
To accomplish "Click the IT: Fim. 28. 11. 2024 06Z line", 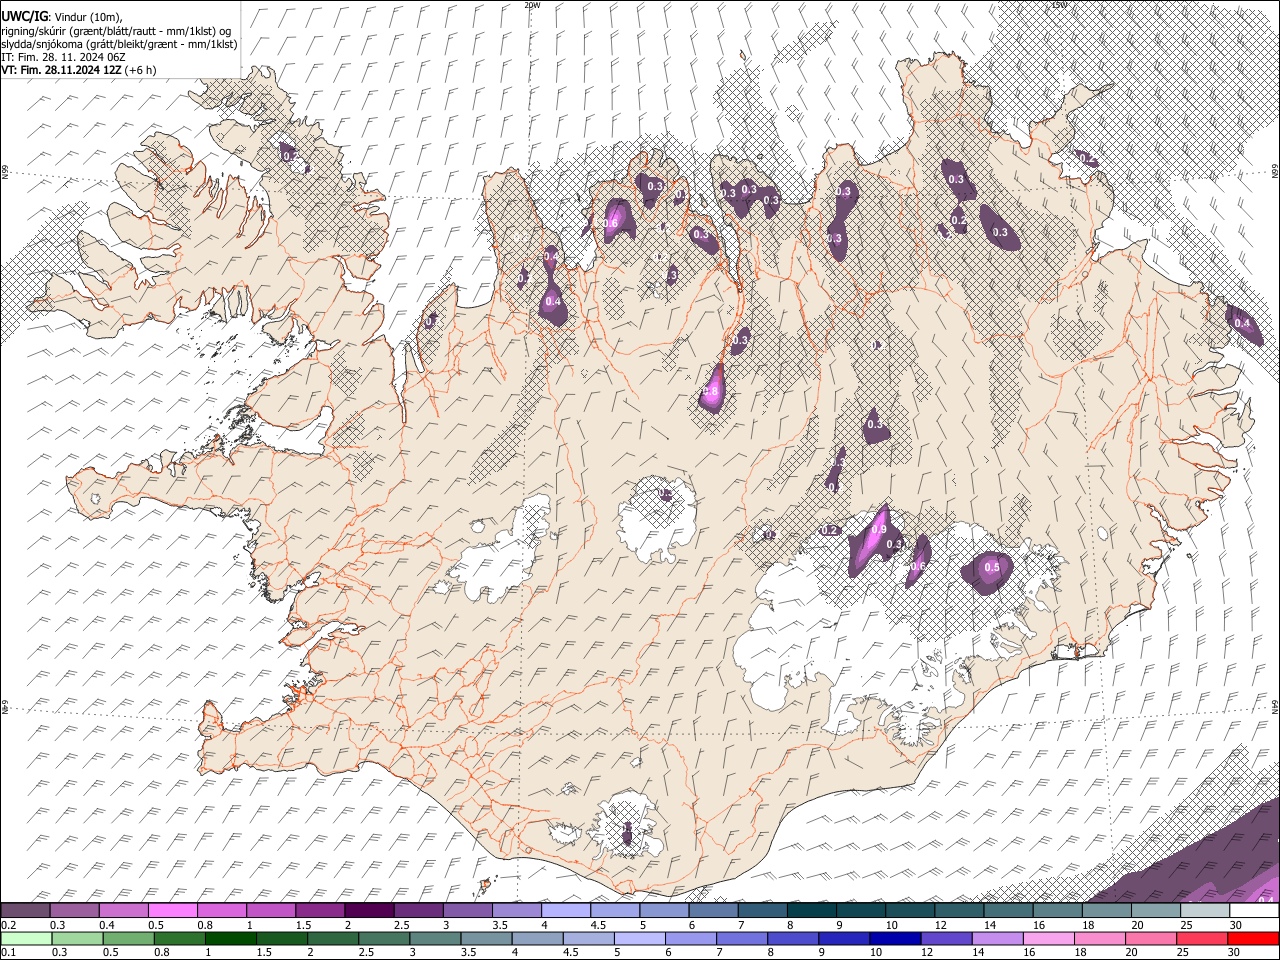I will 63,57.
